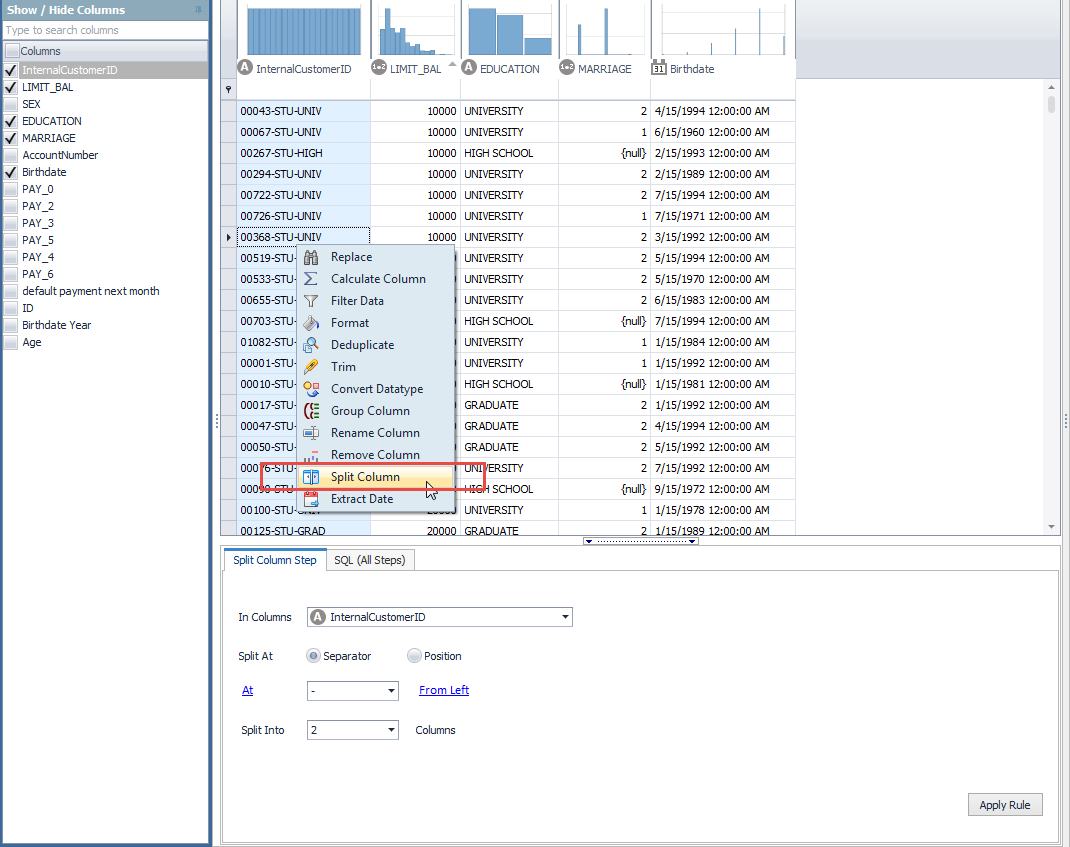1070x847 pixels.
Task: Click the From Left link
Action: coord(444,690)
